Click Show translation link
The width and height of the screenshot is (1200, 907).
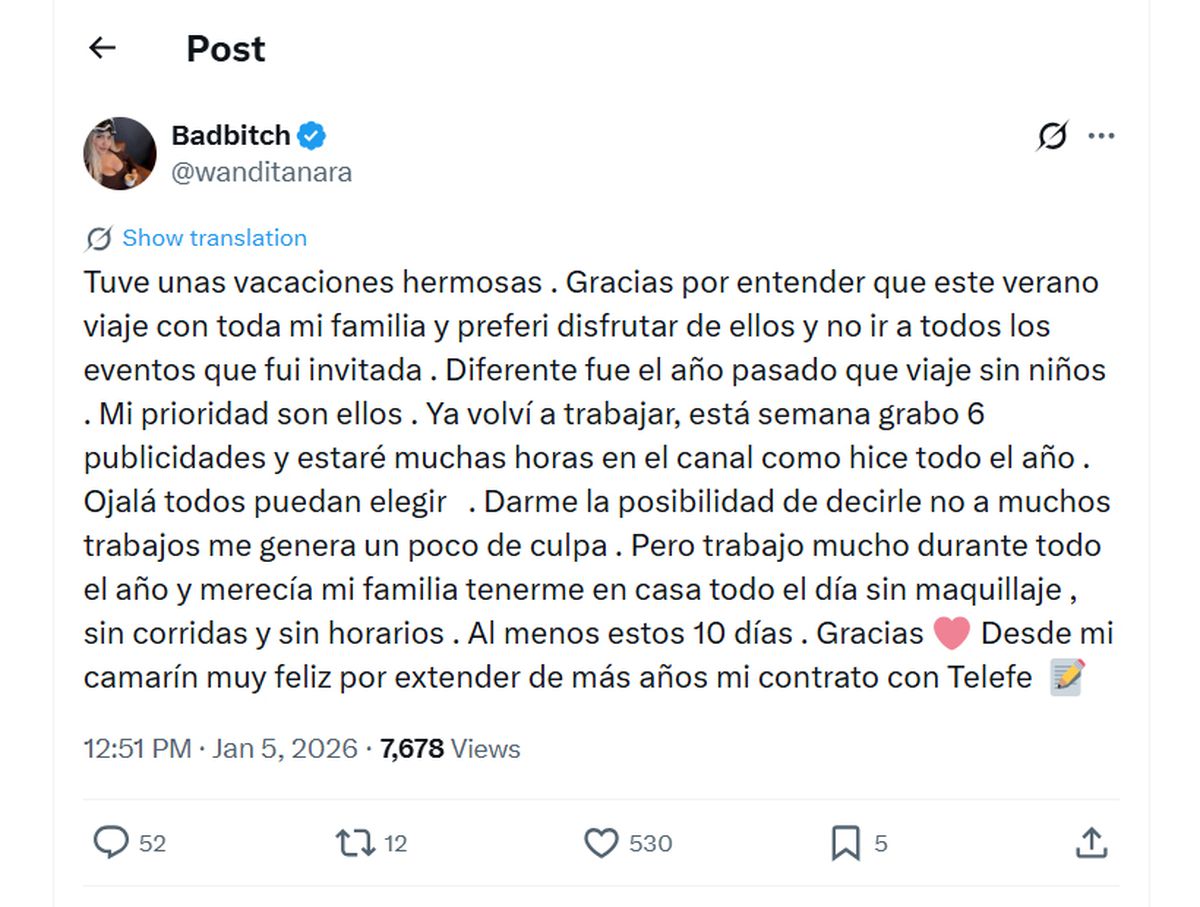coord(214,238)
